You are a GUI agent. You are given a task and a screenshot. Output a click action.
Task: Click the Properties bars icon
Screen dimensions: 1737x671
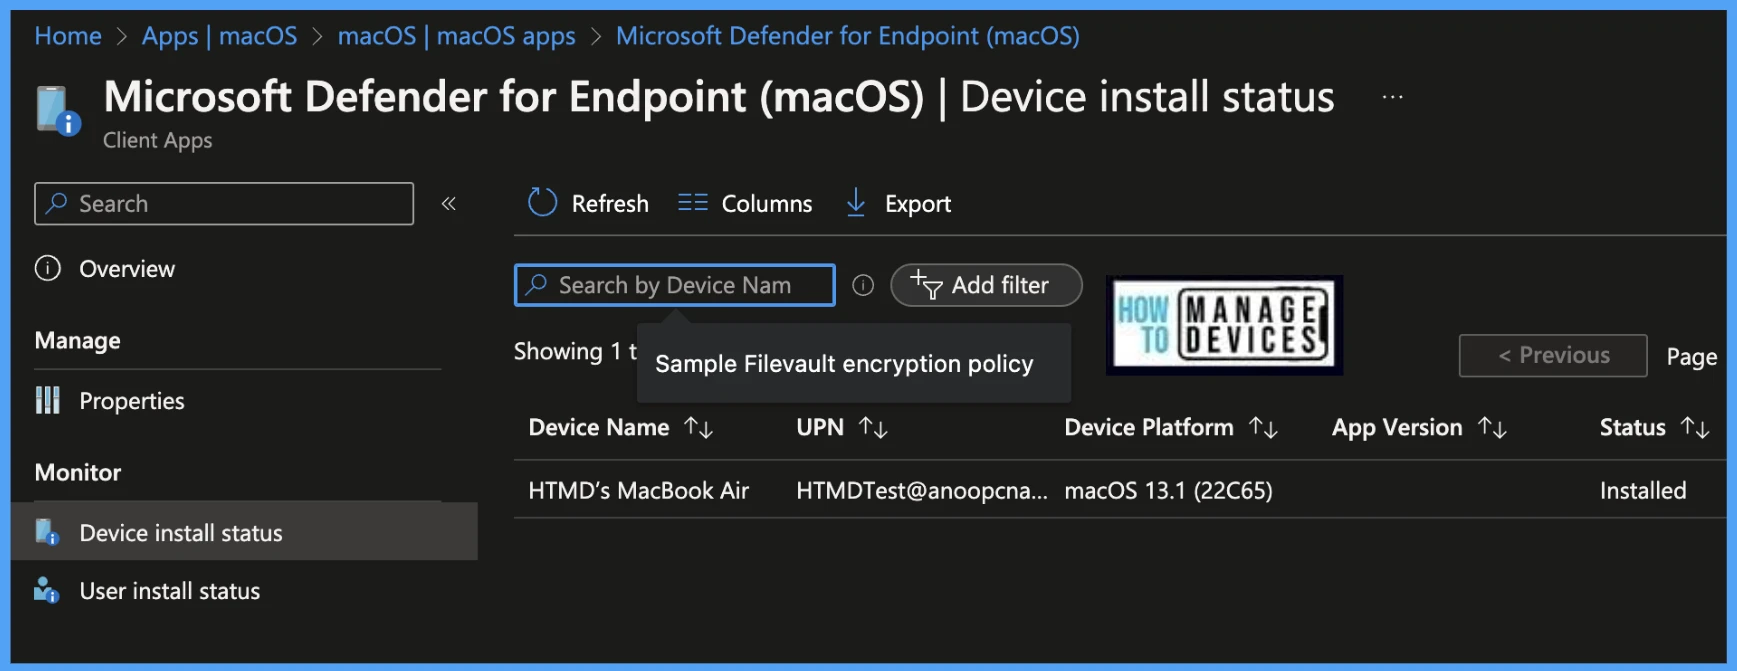tap(48, 401)
